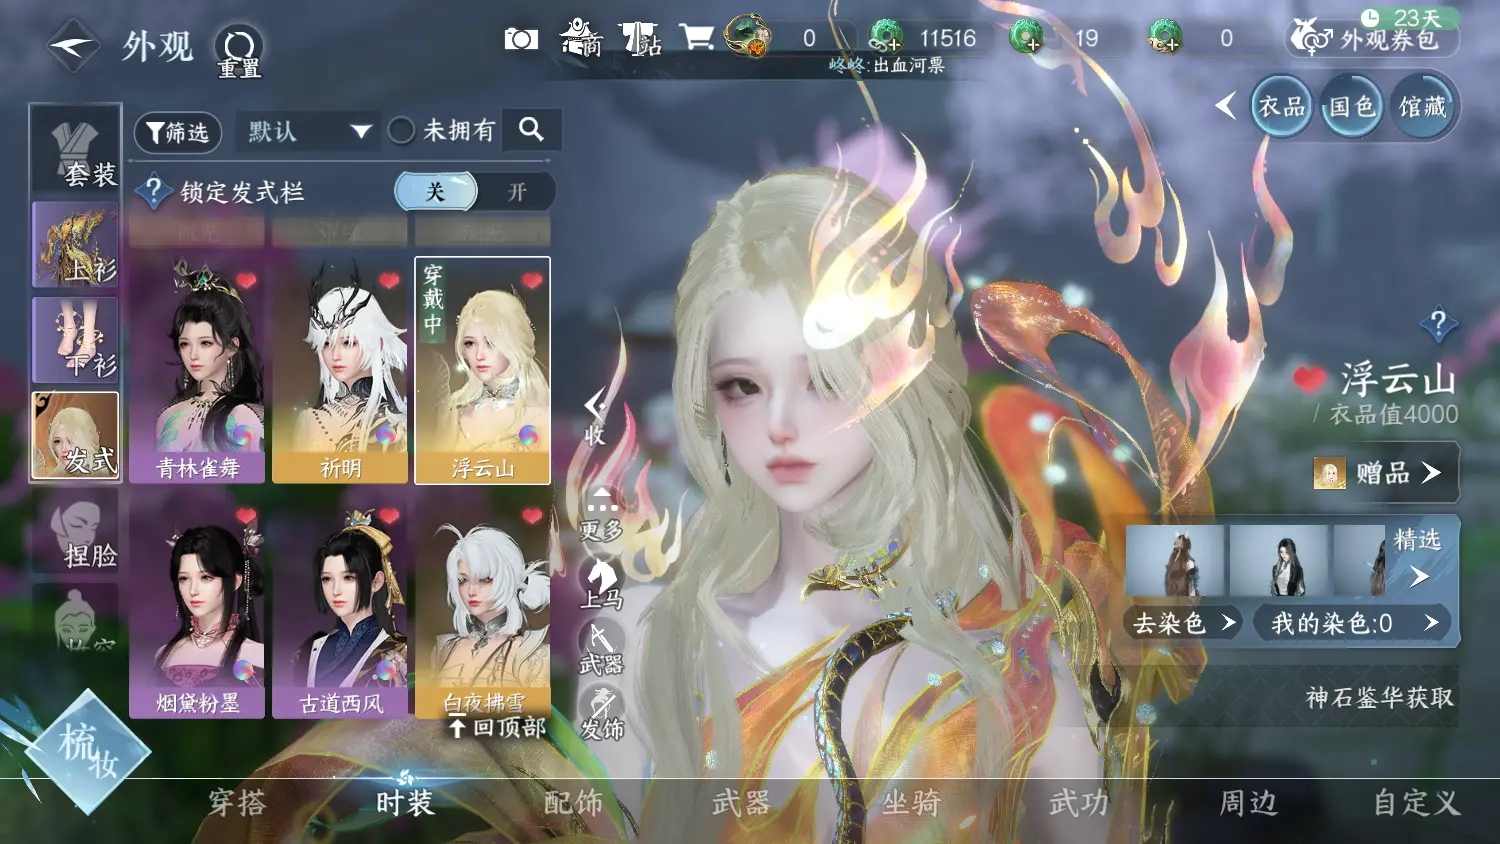The width and height of the screenshot is (1500, 844).
Task: Toggle favorite heart on 浮云山 card
Action: point(532,281)
